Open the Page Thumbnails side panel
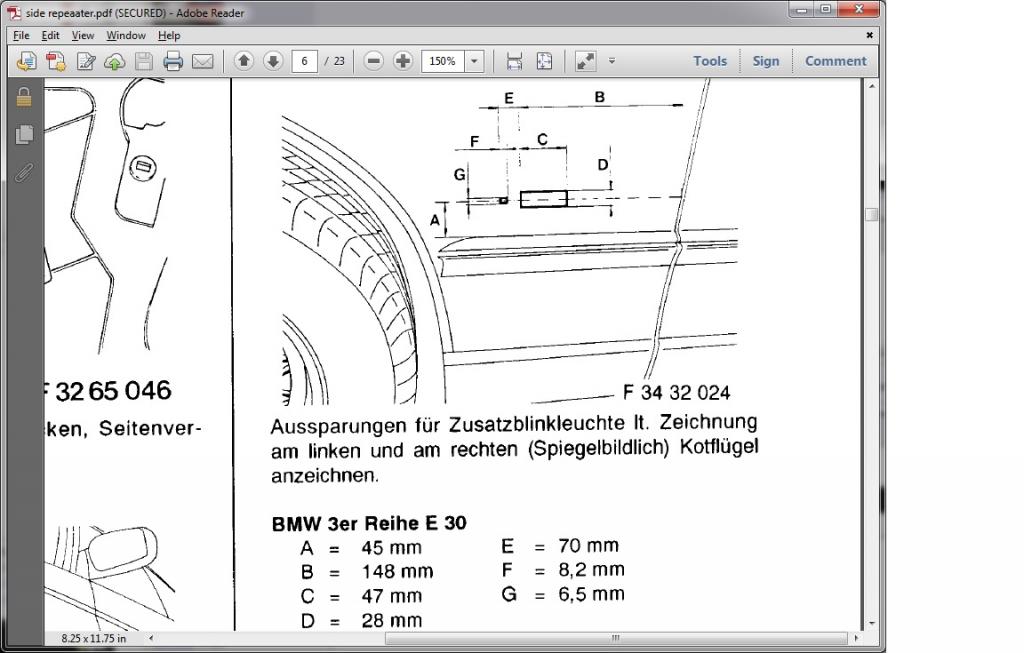 tap(25, 134)
